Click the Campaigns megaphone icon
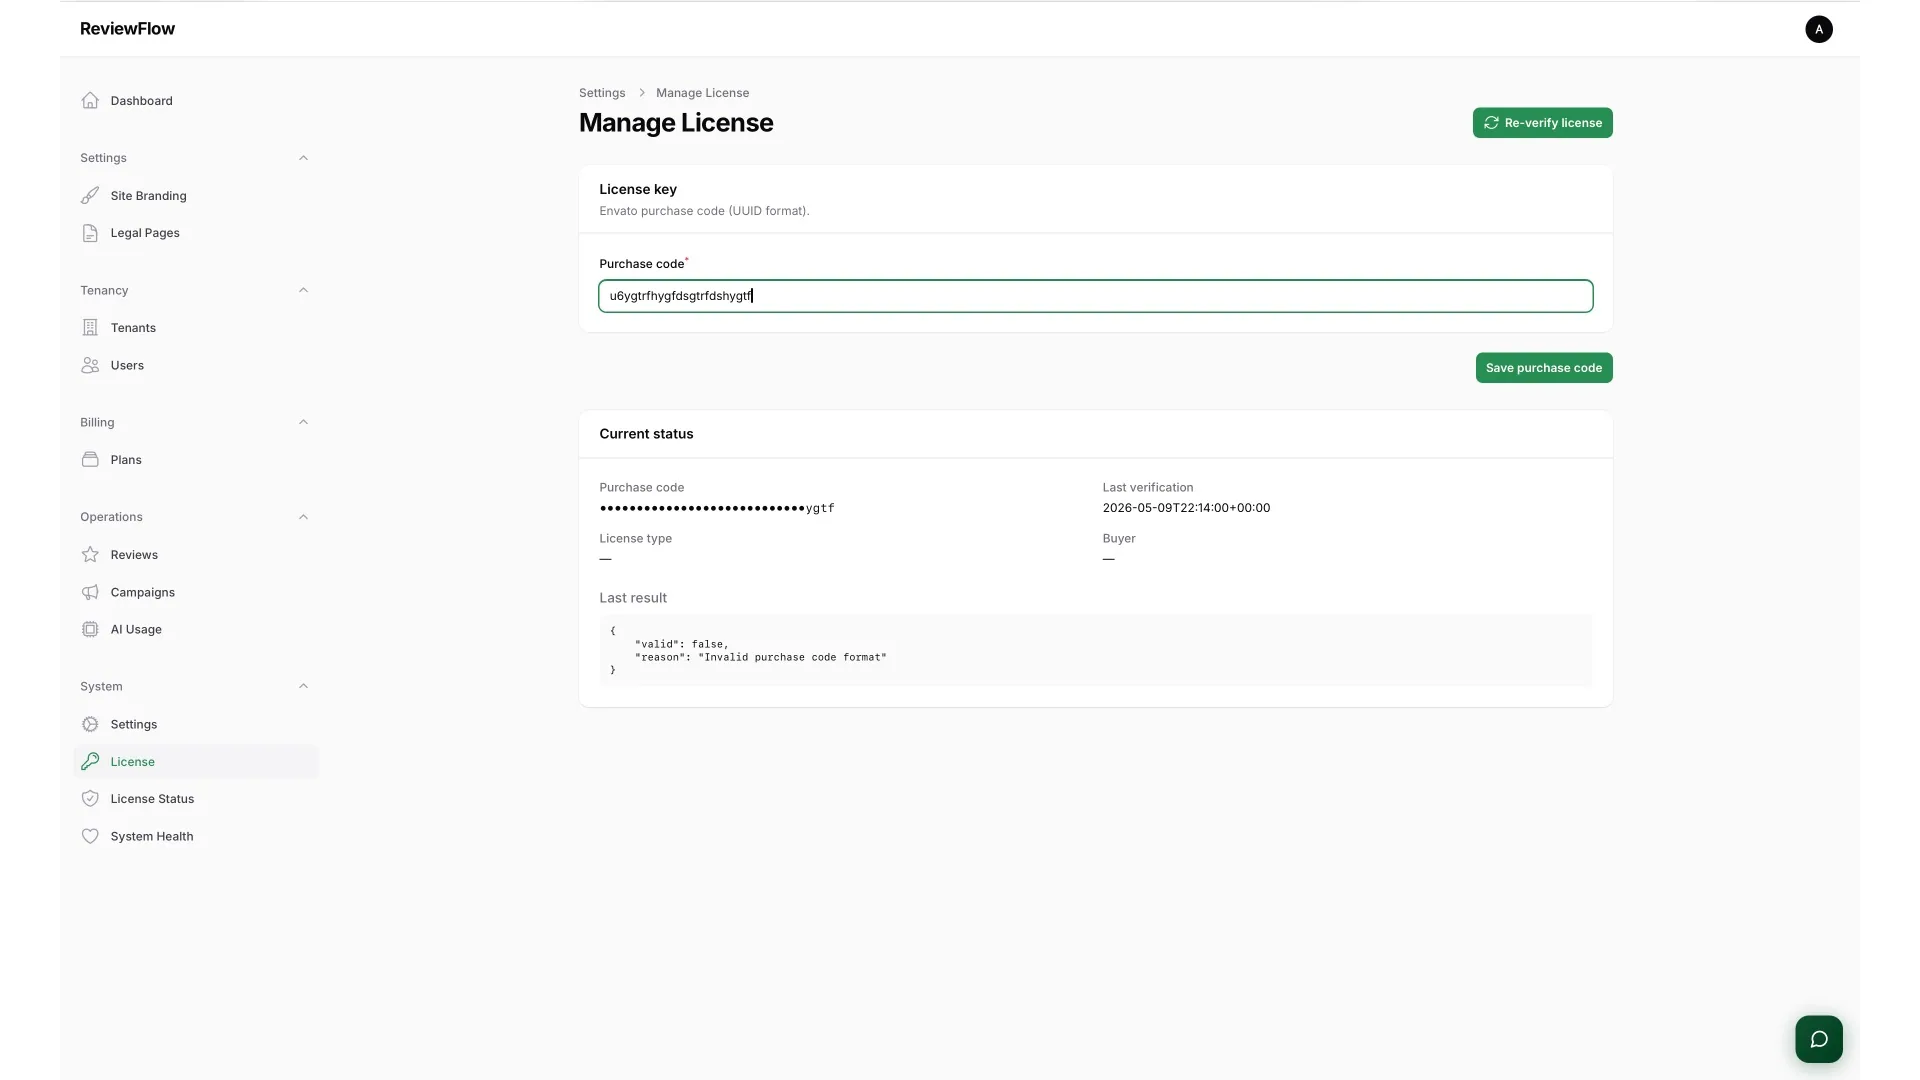The image size is (1920, 1080). [x=90, y=592]
